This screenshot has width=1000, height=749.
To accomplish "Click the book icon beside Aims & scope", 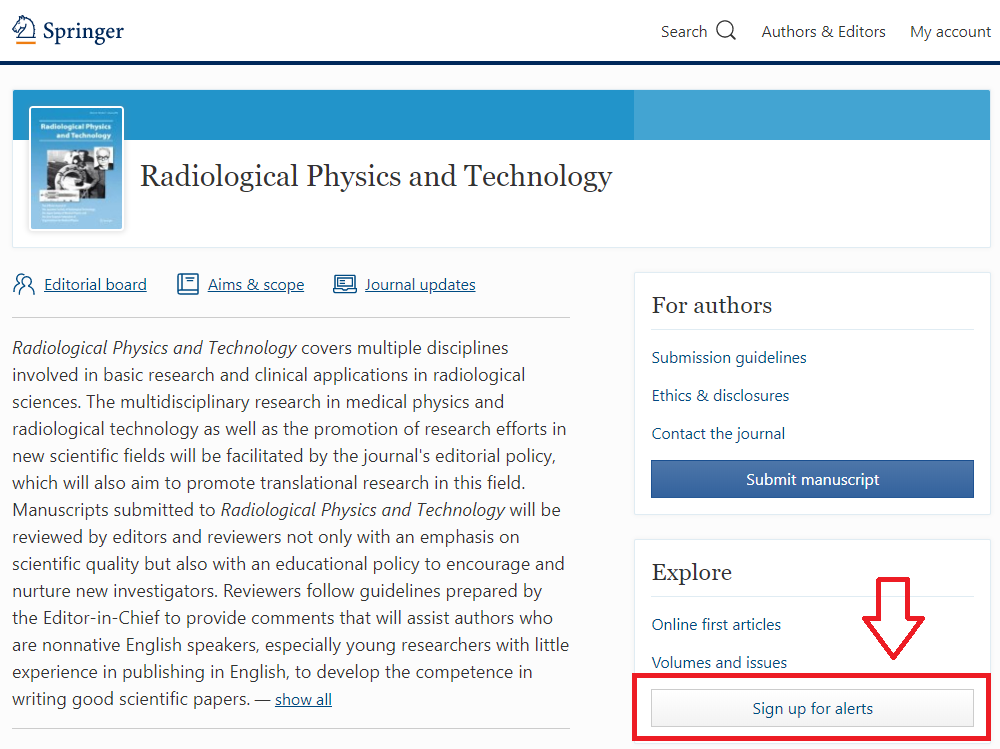I will coord(188,284).
